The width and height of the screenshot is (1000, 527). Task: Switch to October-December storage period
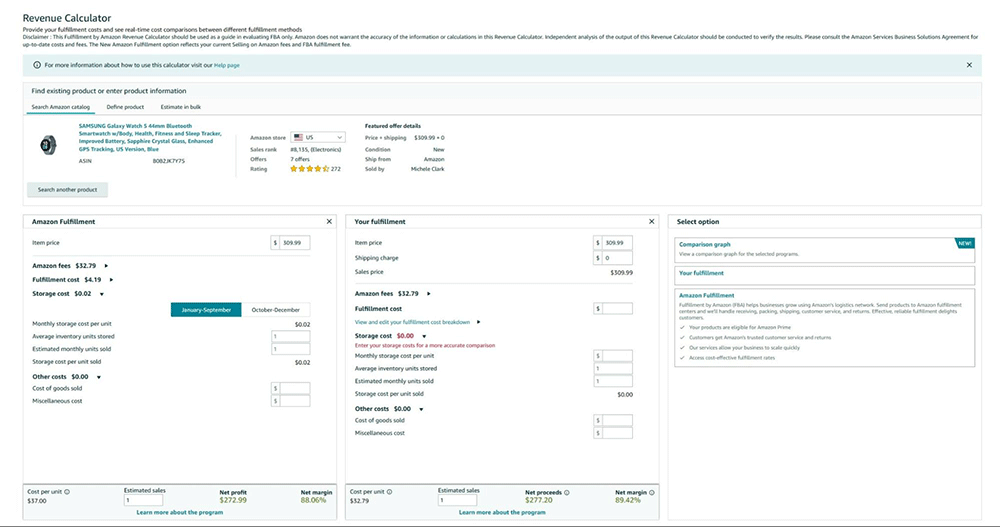[x=275, y=310]
